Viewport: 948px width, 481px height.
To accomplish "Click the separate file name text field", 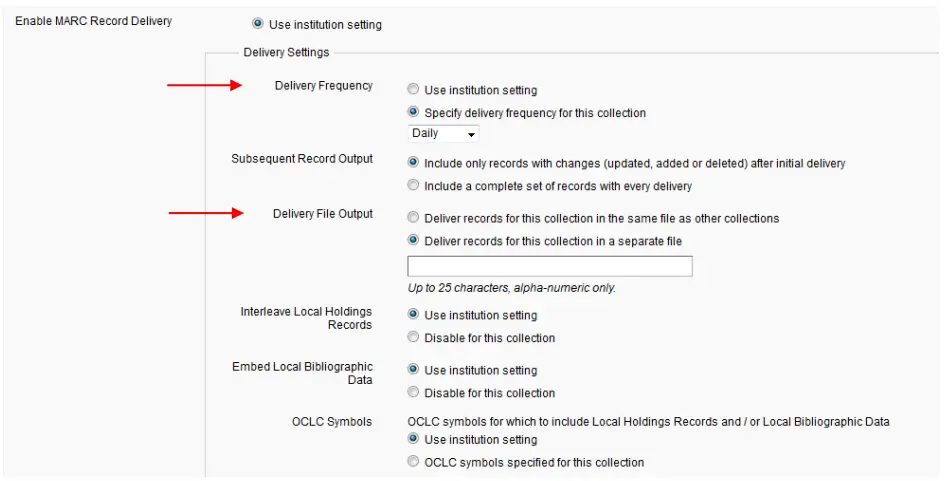I will [x=549, y=266].
